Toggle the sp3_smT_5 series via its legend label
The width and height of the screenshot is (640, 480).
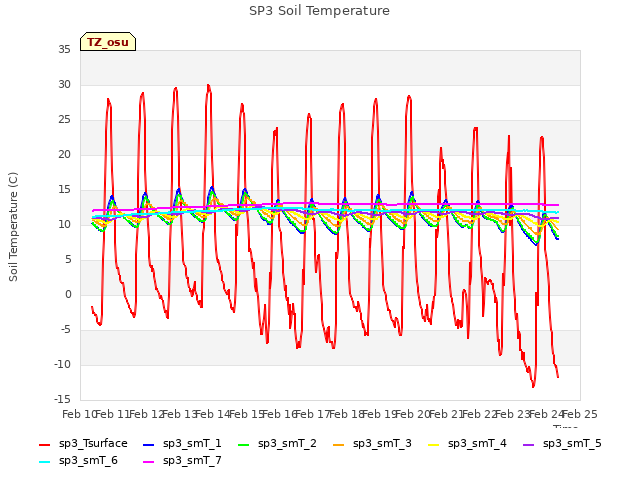pos(572,444)
